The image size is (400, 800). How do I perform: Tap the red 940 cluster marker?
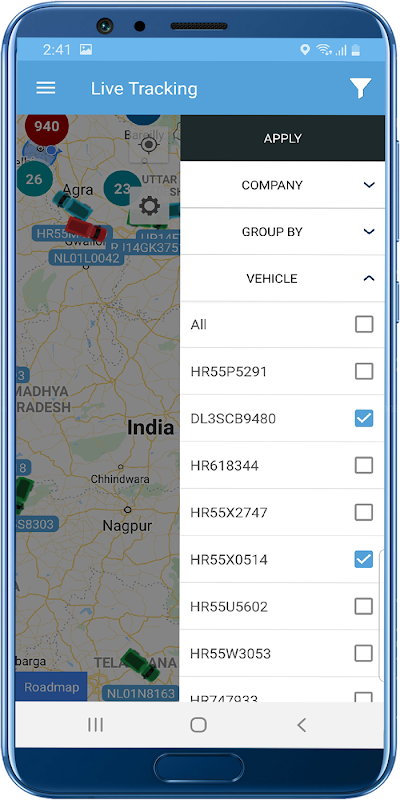pos(47,128)
